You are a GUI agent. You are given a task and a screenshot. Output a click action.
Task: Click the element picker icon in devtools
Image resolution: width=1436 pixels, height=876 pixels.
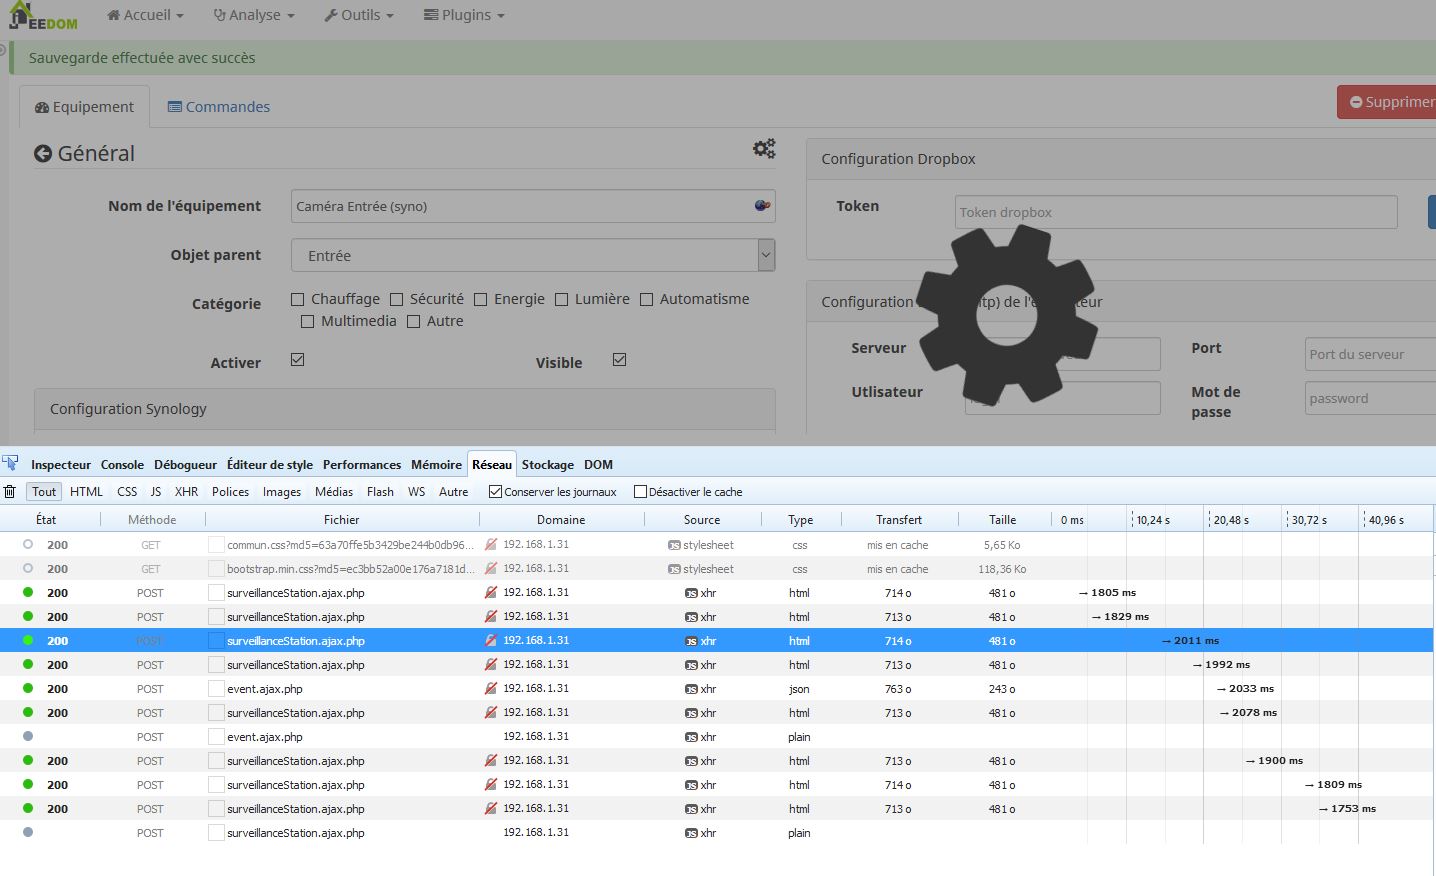[10, 463]
